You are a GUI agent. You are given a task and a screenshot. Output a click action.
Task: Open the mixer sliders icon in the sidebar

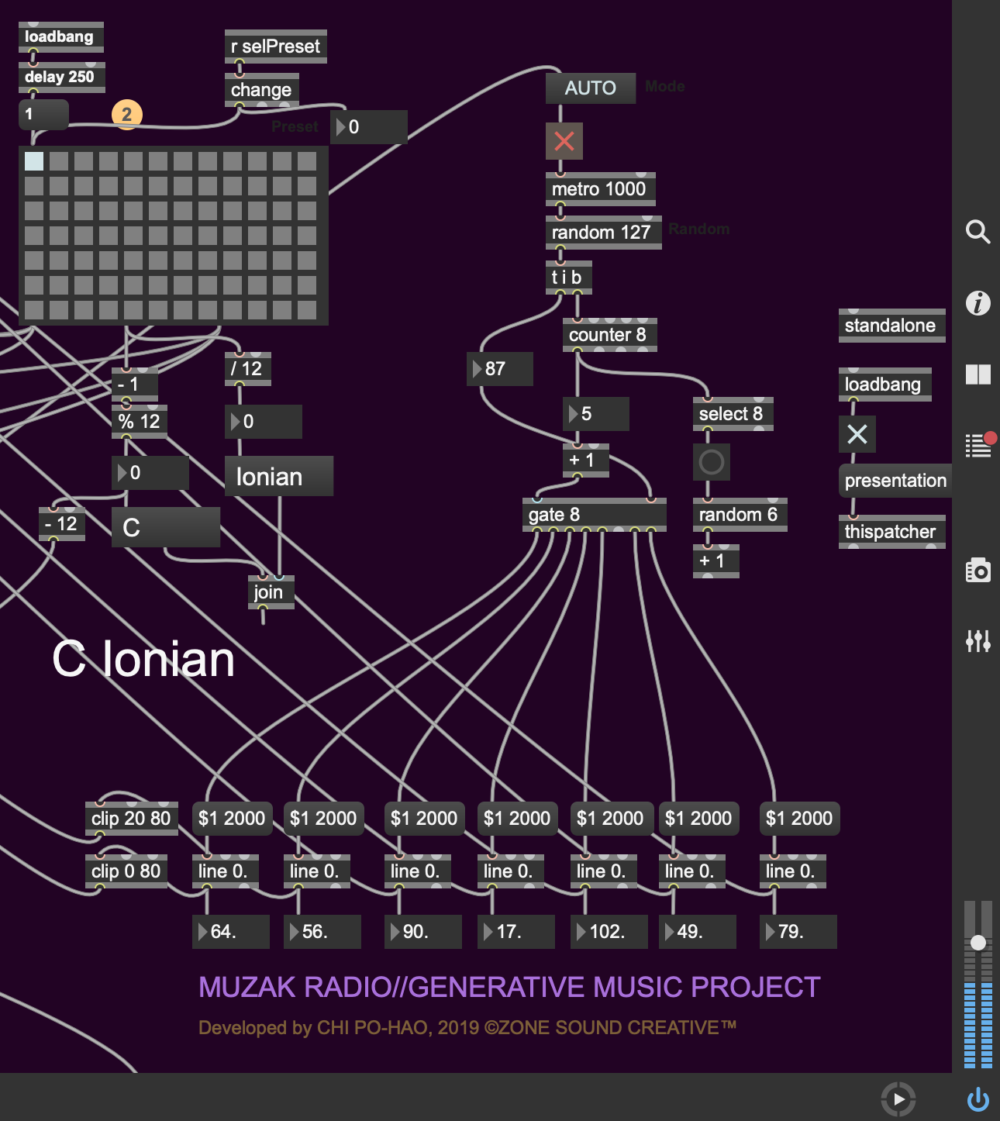click(978, 641)
